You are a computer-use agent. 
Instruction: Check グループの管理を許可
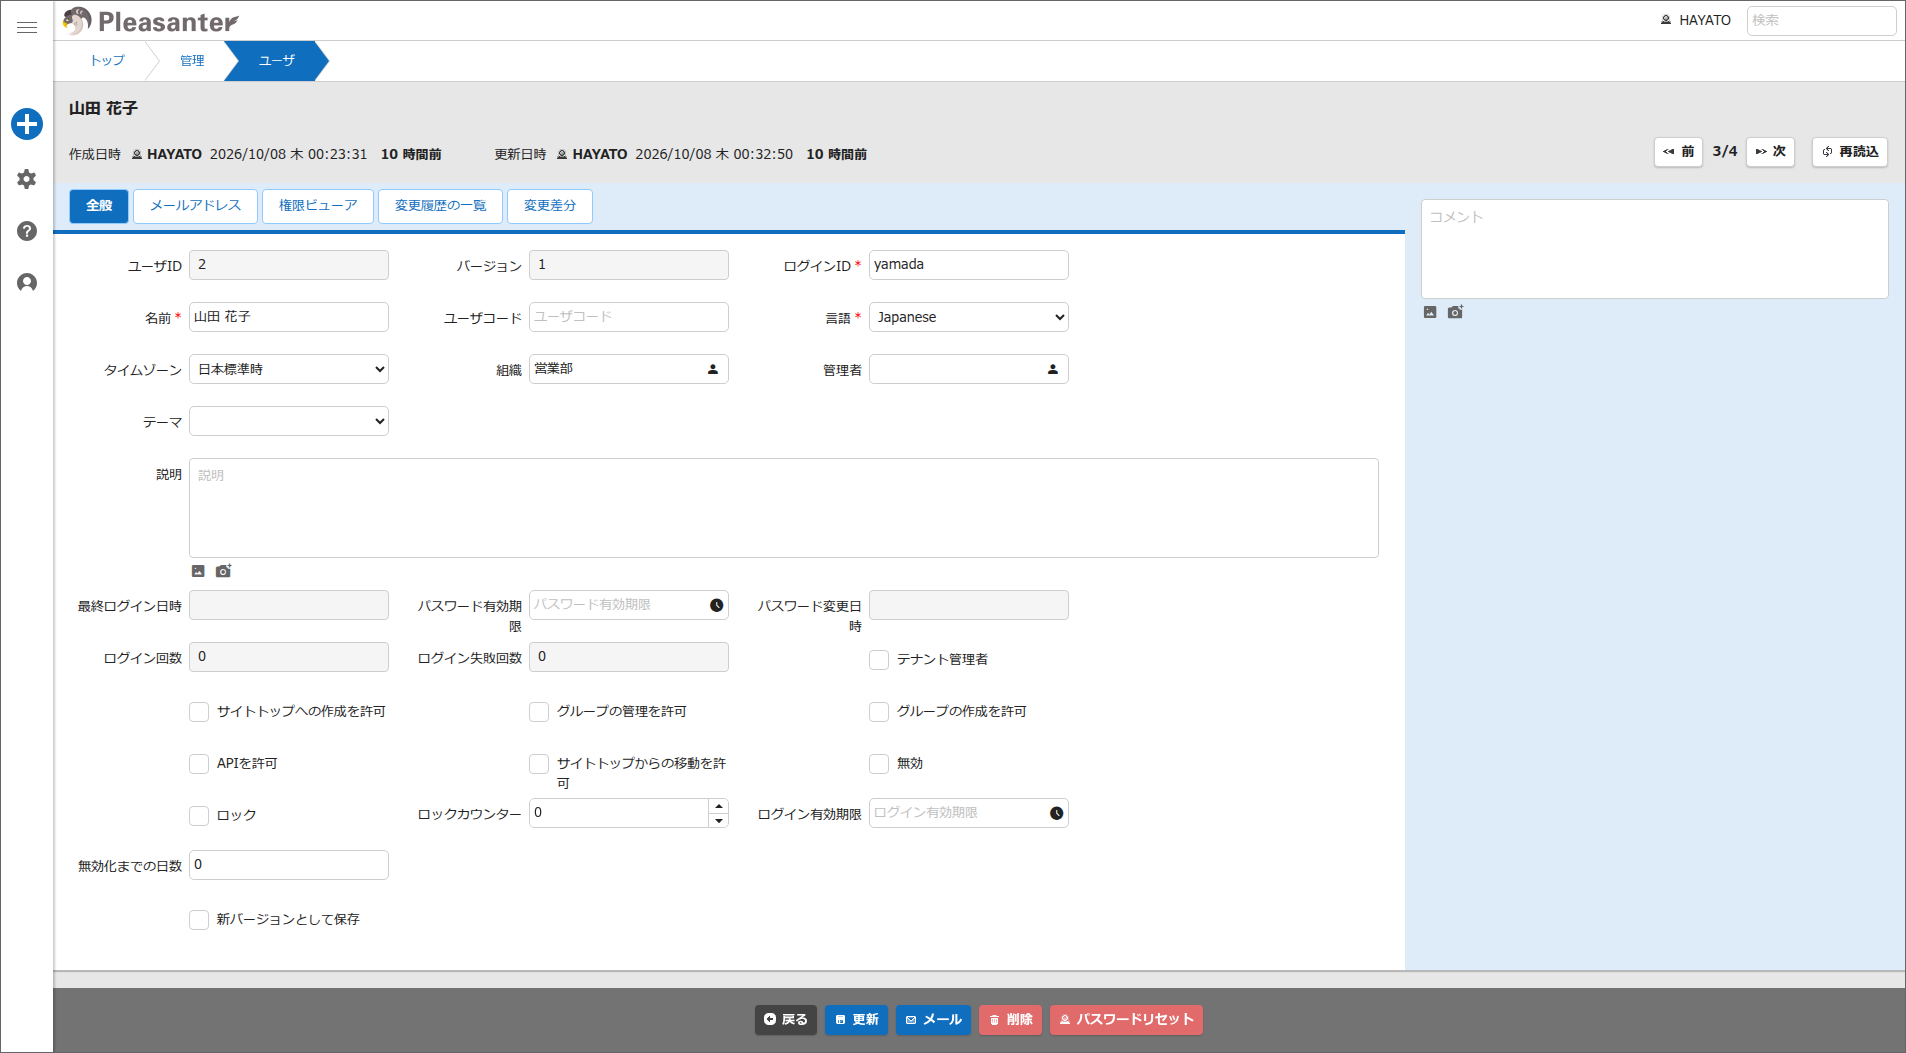click(539, 712)
